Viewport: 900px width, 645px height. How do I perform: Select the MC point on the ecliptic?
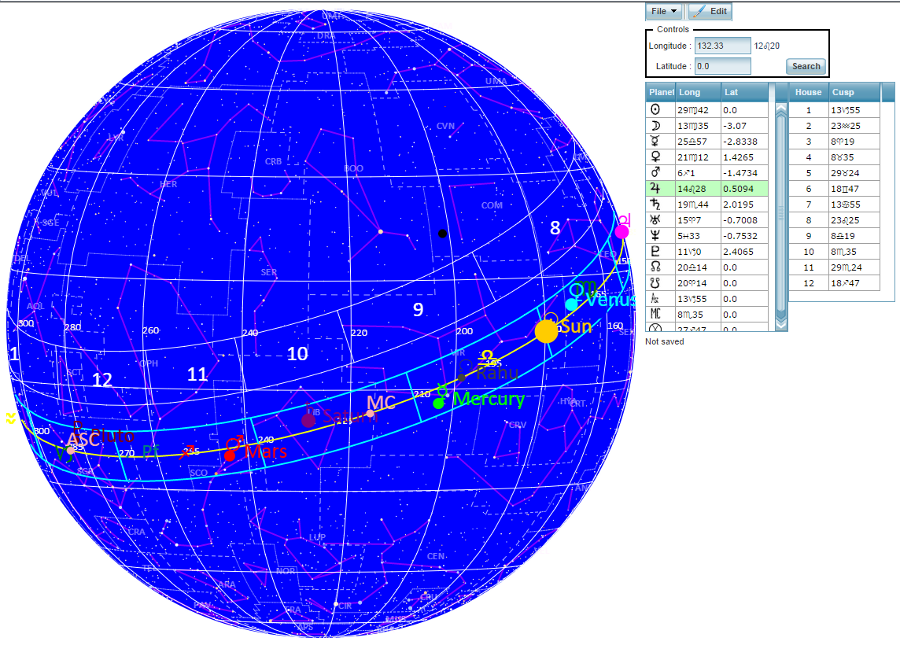371,412
